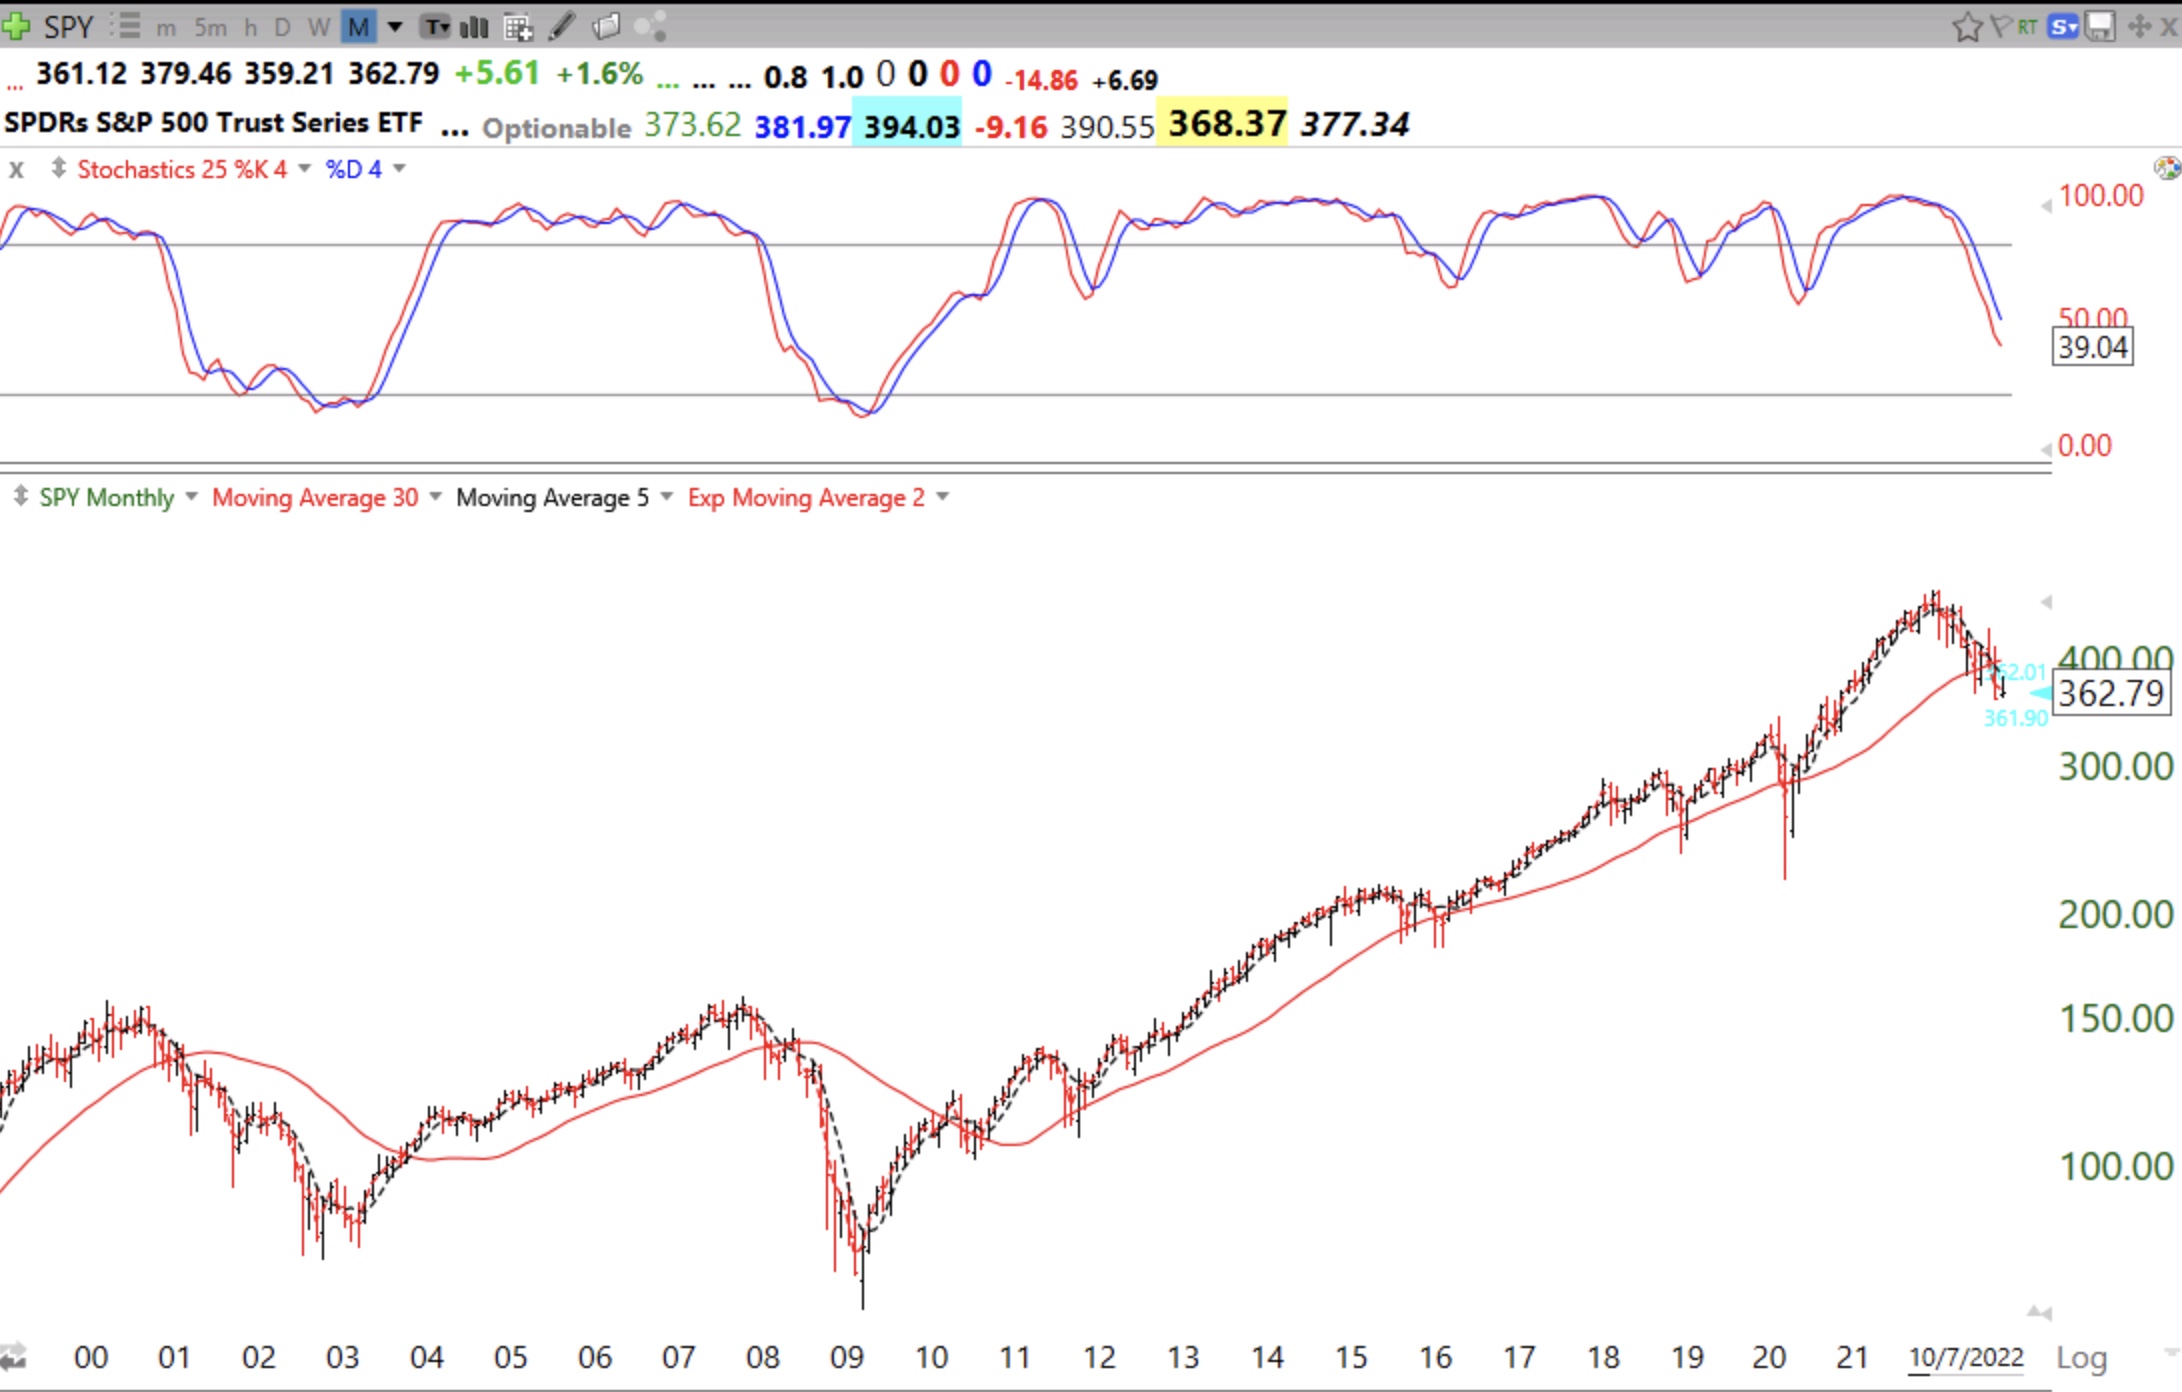Click the green plus add-symbol icon

coord(17,26)
